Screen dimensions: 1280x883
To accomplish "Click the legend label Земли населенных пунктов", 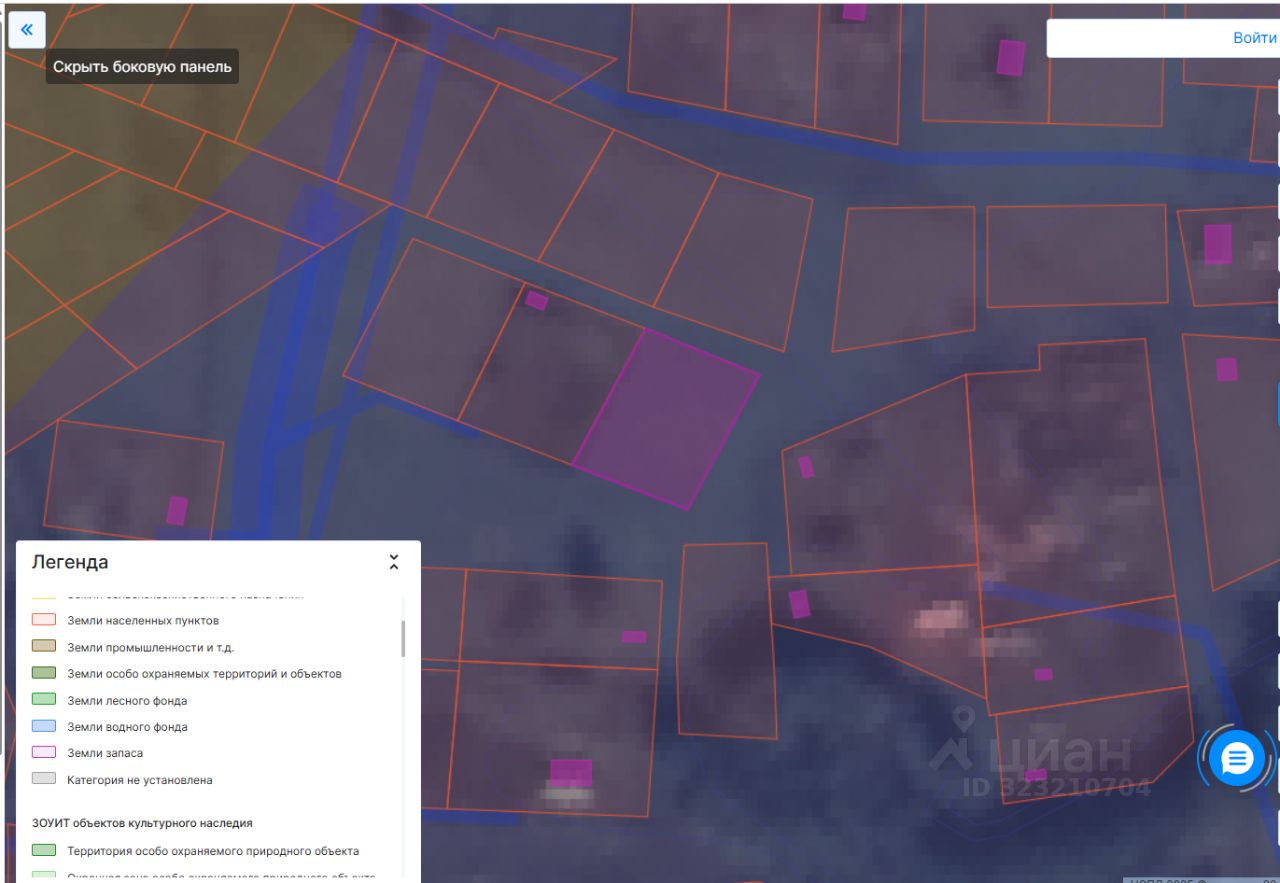I will pos(143,621).
